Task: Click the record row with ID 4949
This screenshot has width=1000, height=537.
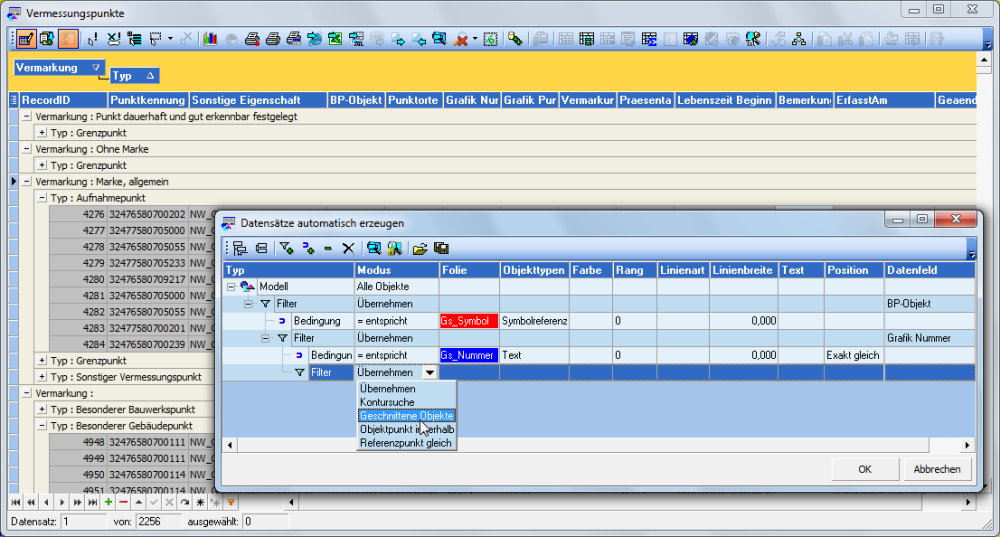Action: click(131, 459)
